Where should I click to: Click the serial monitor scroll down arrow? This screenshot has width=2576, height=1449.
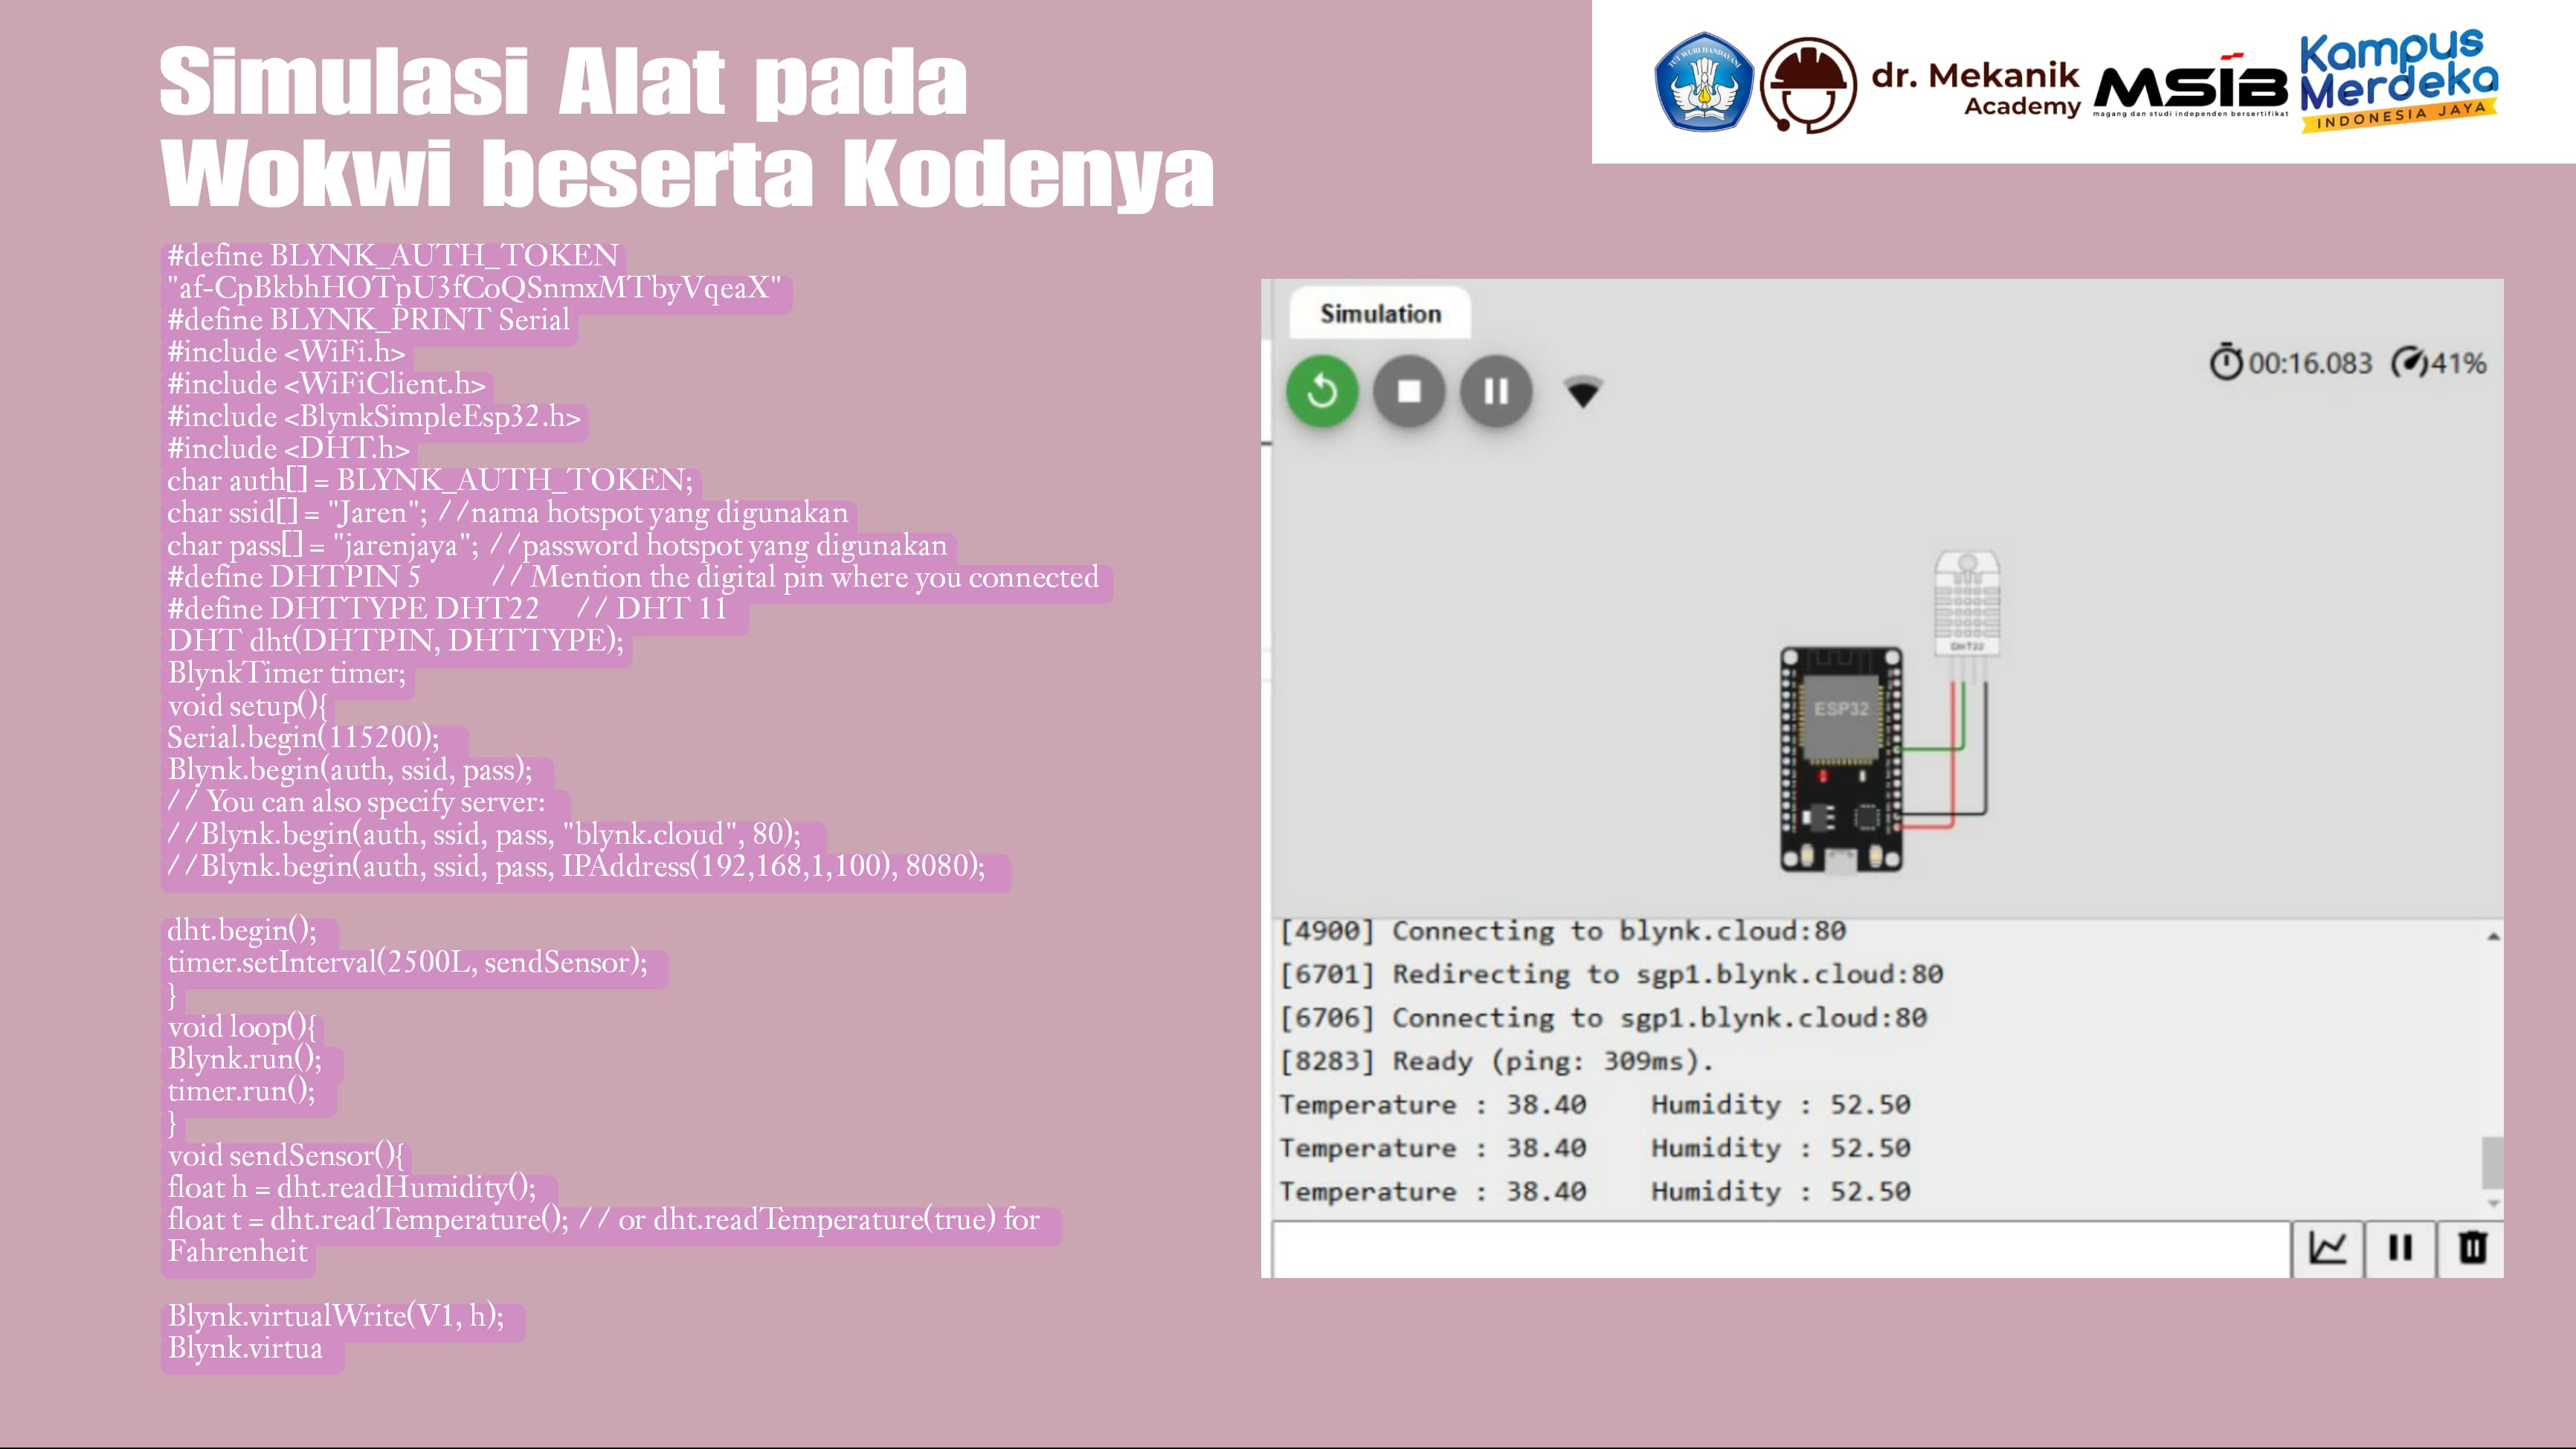click(x=2493, y=1203)
